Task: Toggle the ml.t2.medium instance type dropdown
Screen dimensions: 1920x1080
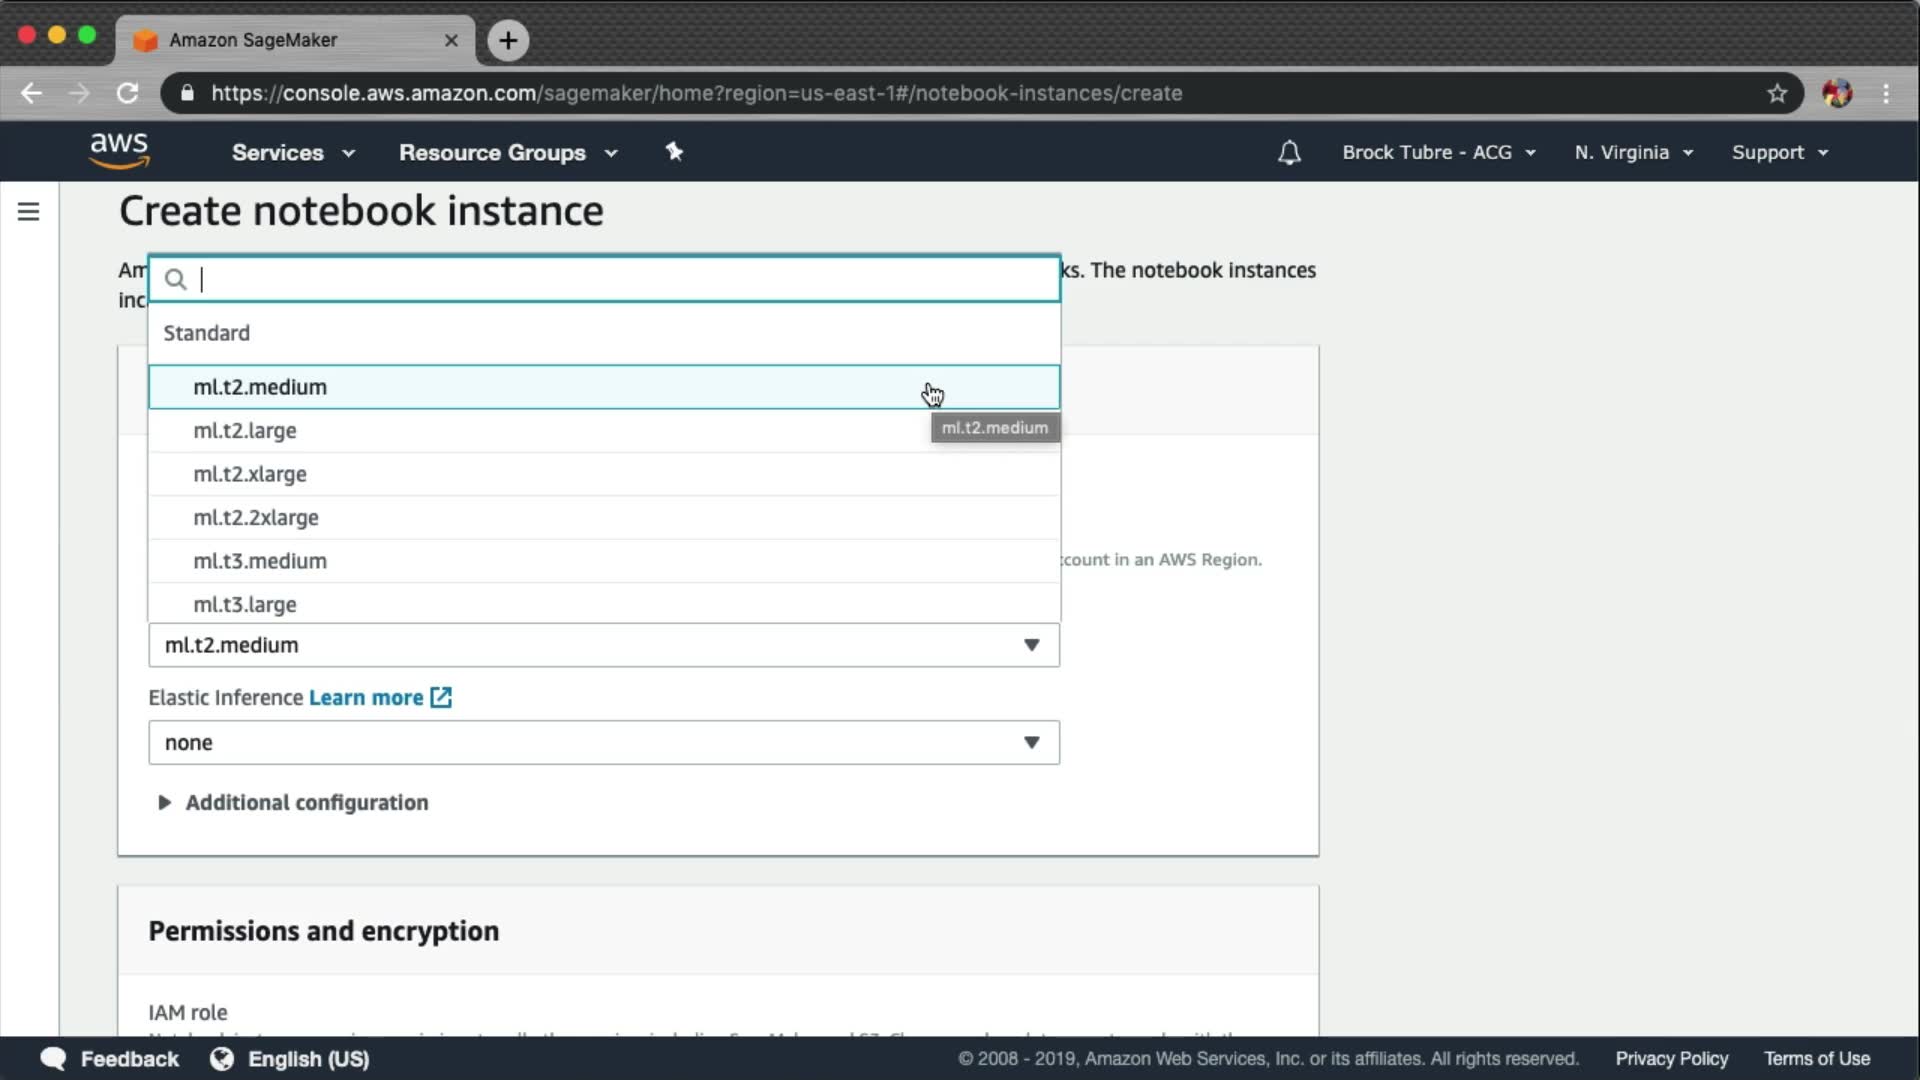Action: point(603,645)
